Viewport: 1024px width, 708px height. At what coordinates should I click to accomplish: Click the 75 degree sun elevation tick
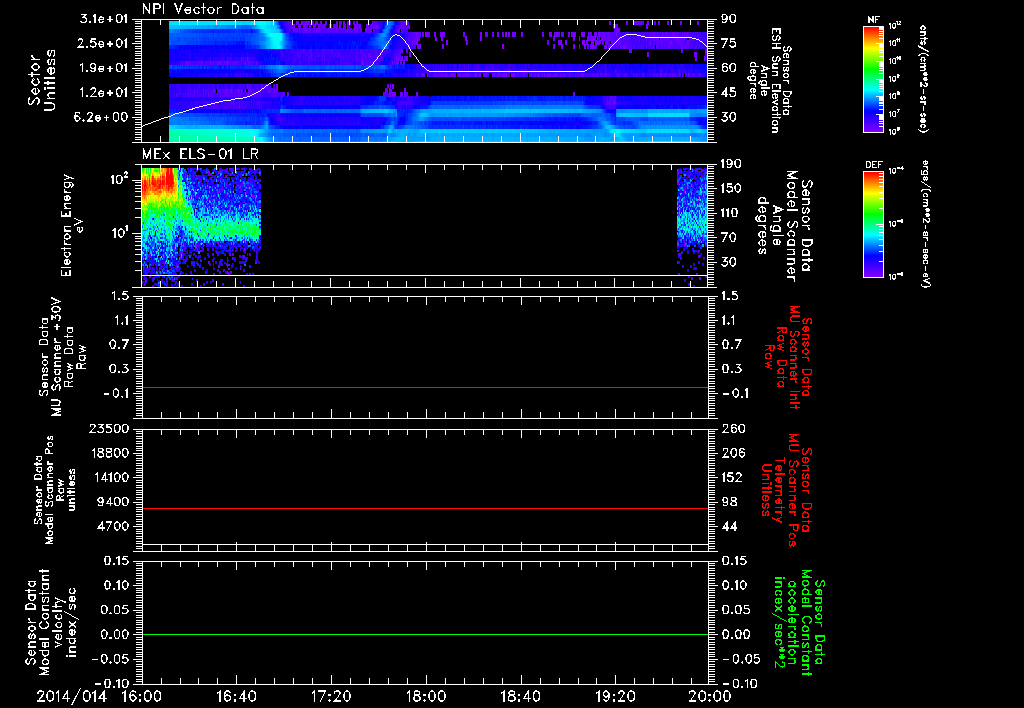(729, 43)
